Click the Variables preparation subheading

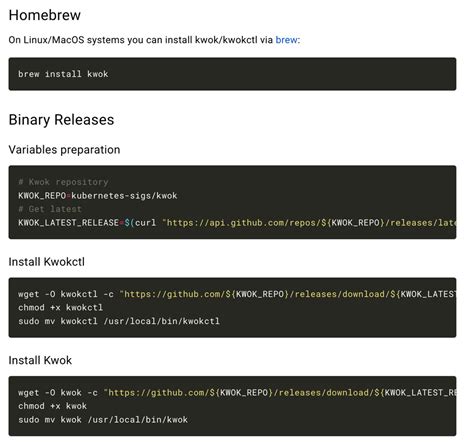[x=64, y=150]
